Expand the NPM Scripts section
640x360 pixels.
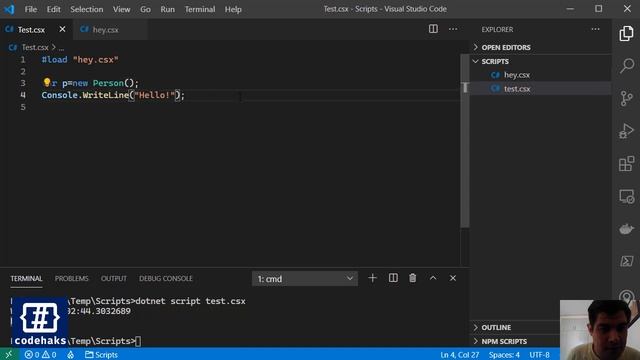click(515, 341)
